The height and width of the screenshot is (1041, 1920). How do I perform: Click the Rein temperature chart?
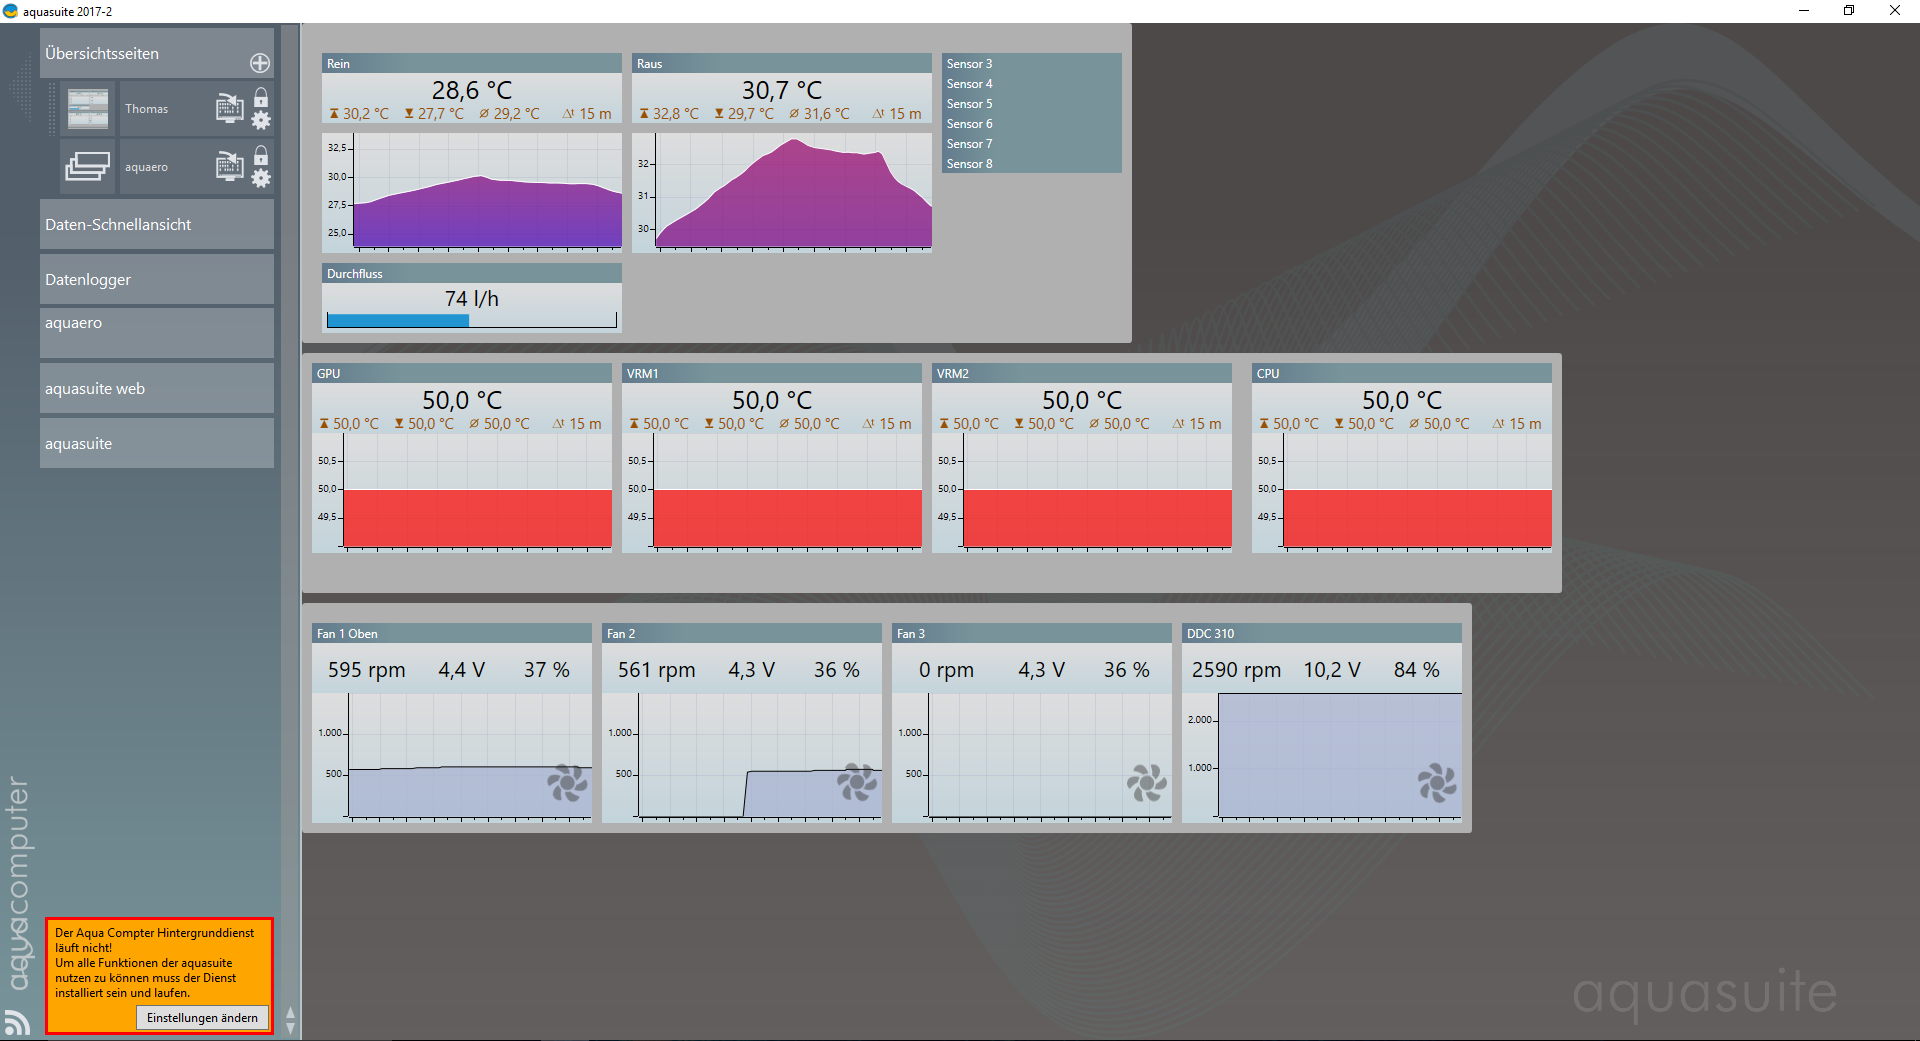point(472,192)
